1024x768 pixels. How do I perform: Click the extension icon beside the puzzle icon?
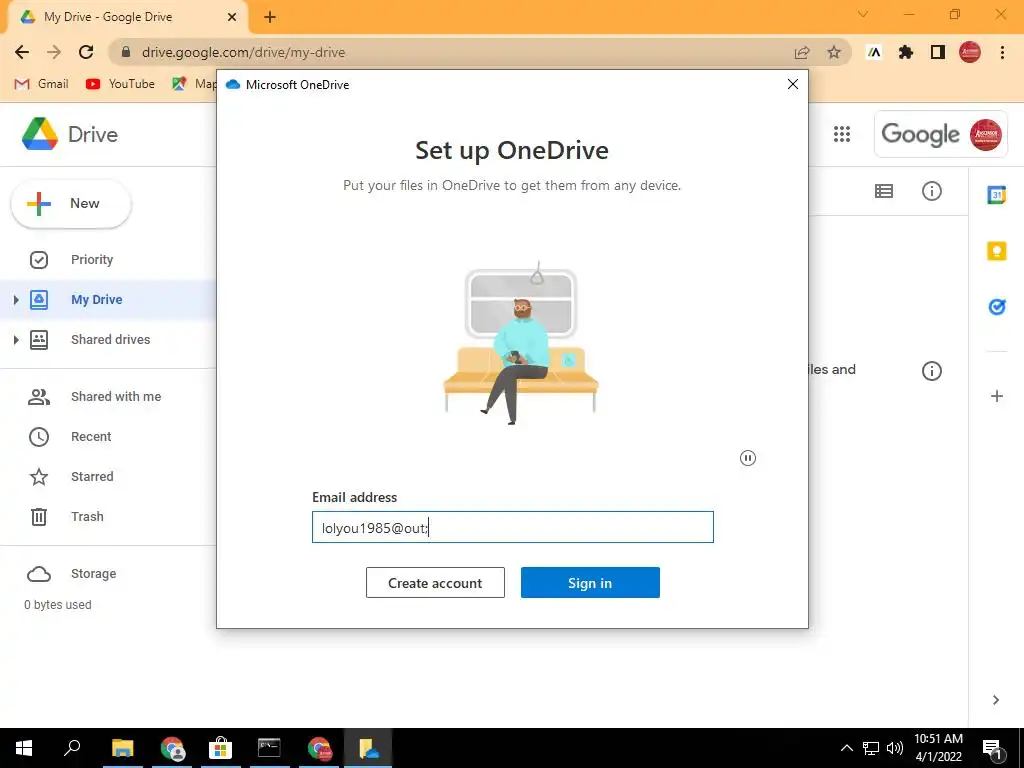click(x=874, y=52)
